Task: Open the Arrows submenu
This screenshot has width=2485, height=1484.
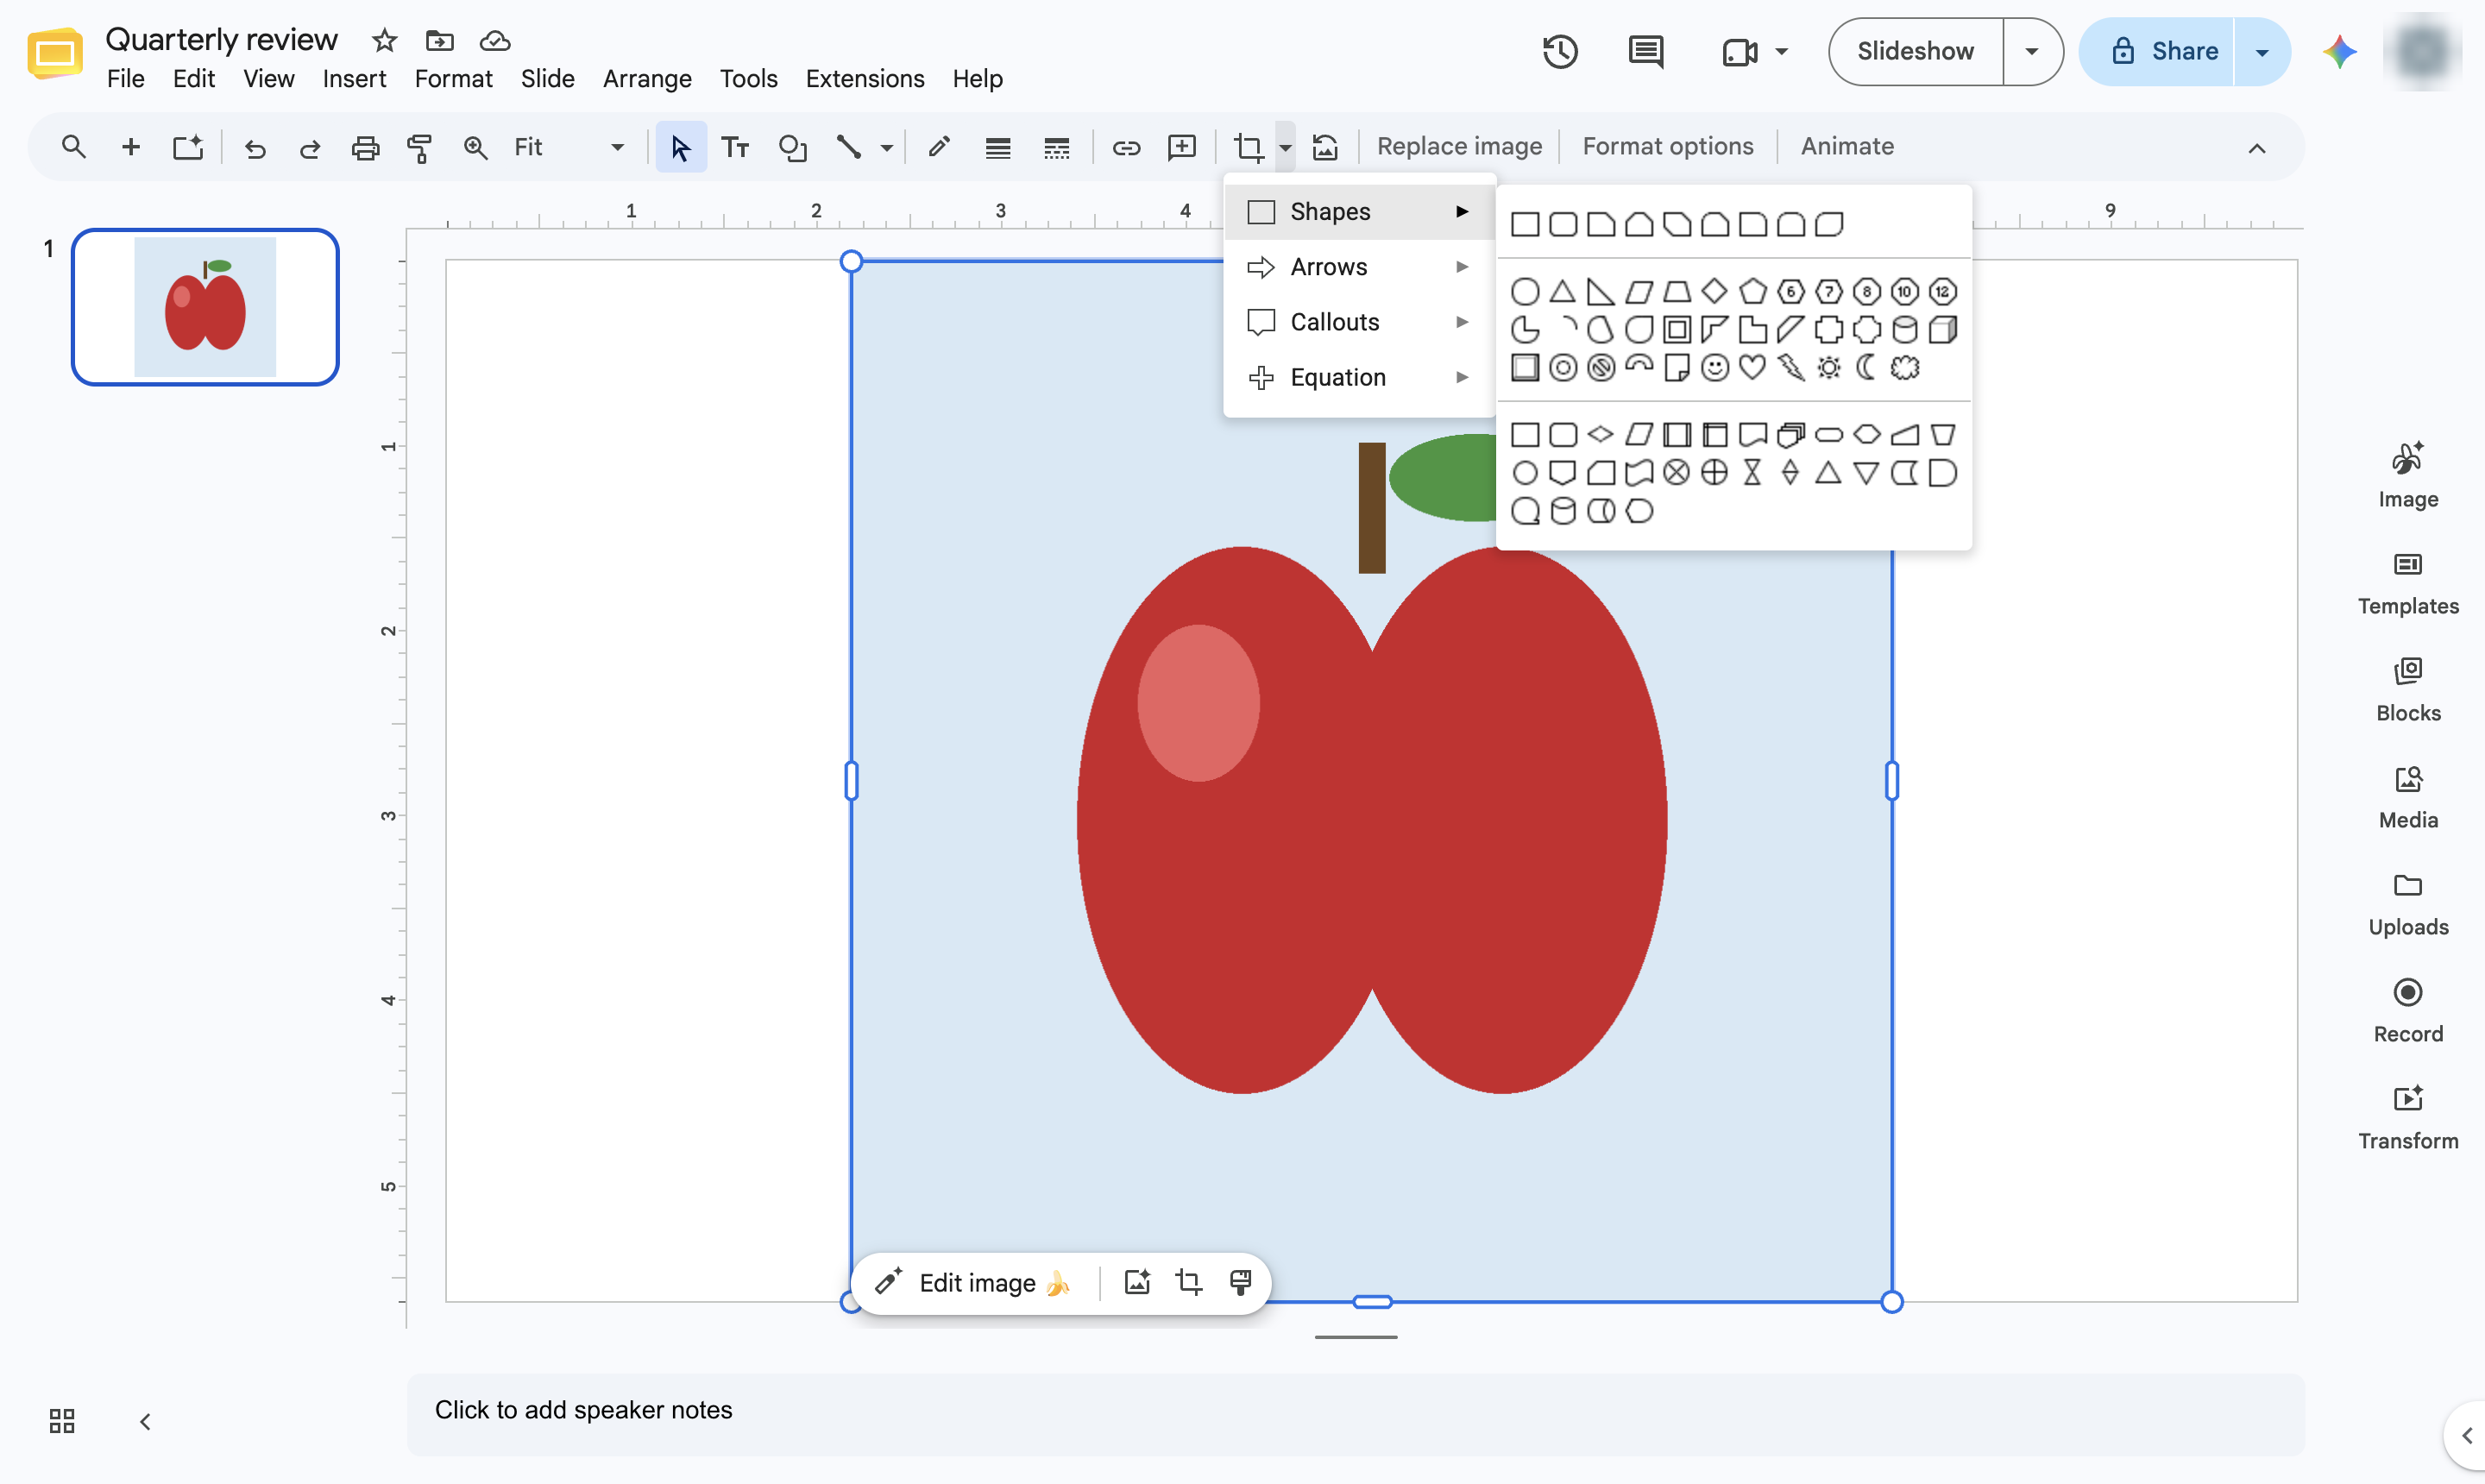Action: point(1359,266)
